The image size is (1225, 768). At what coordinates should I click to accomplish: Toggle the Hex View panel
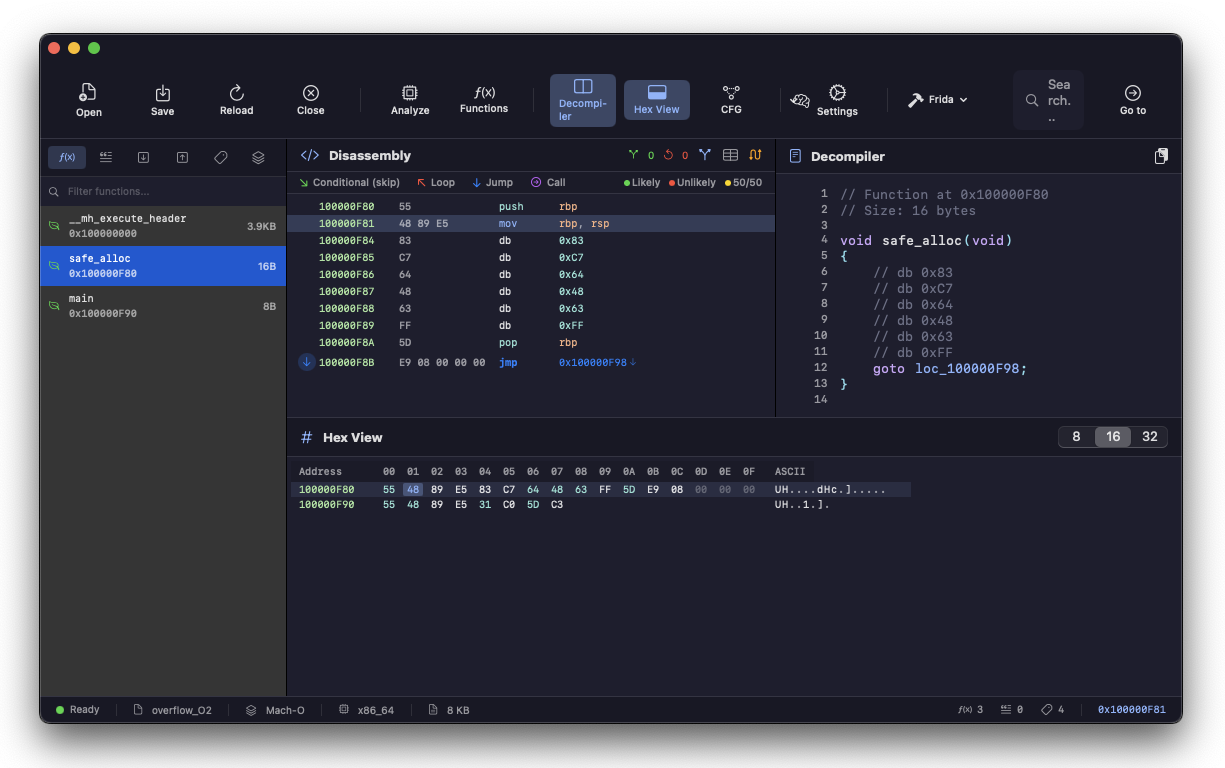(x=657, y=99)
